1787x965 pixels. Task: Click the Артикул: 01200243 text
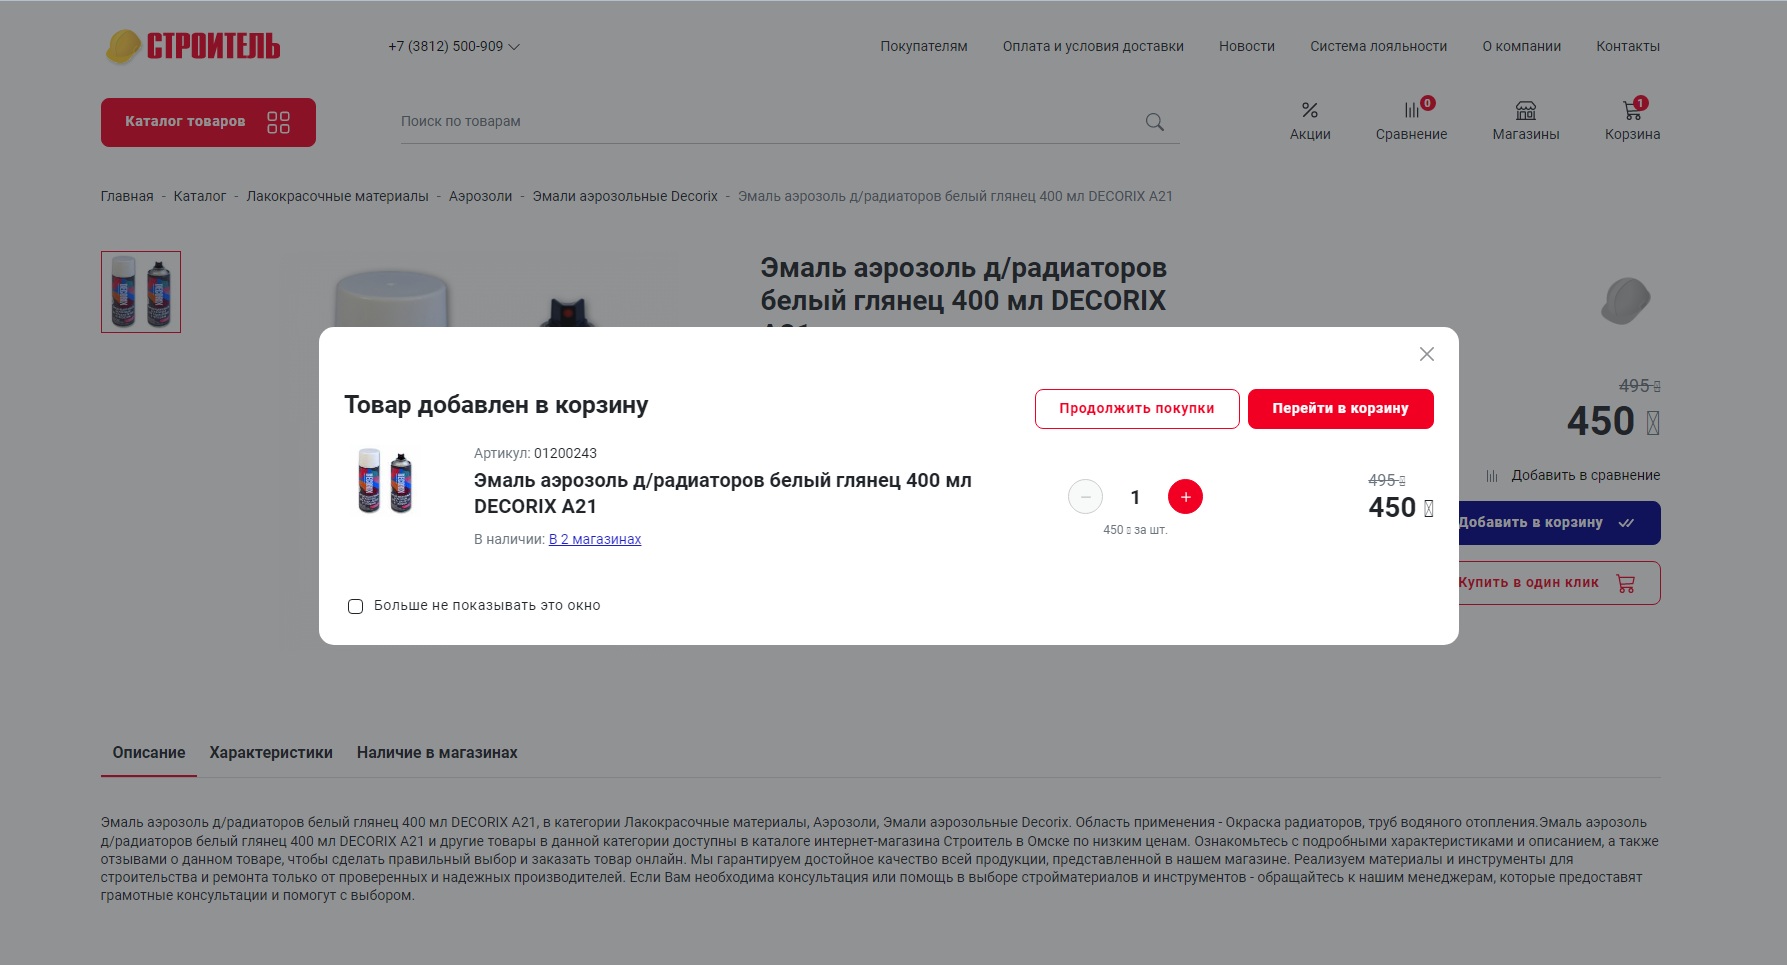535,453
